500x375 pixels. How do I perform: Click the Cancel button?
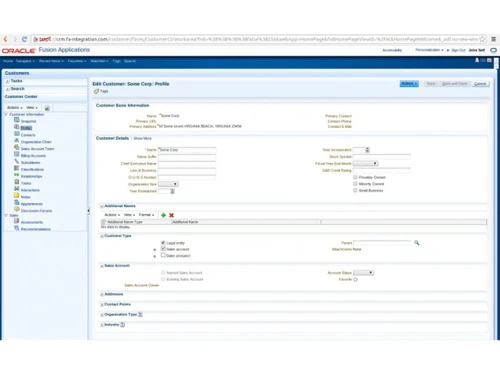point(480,84)
